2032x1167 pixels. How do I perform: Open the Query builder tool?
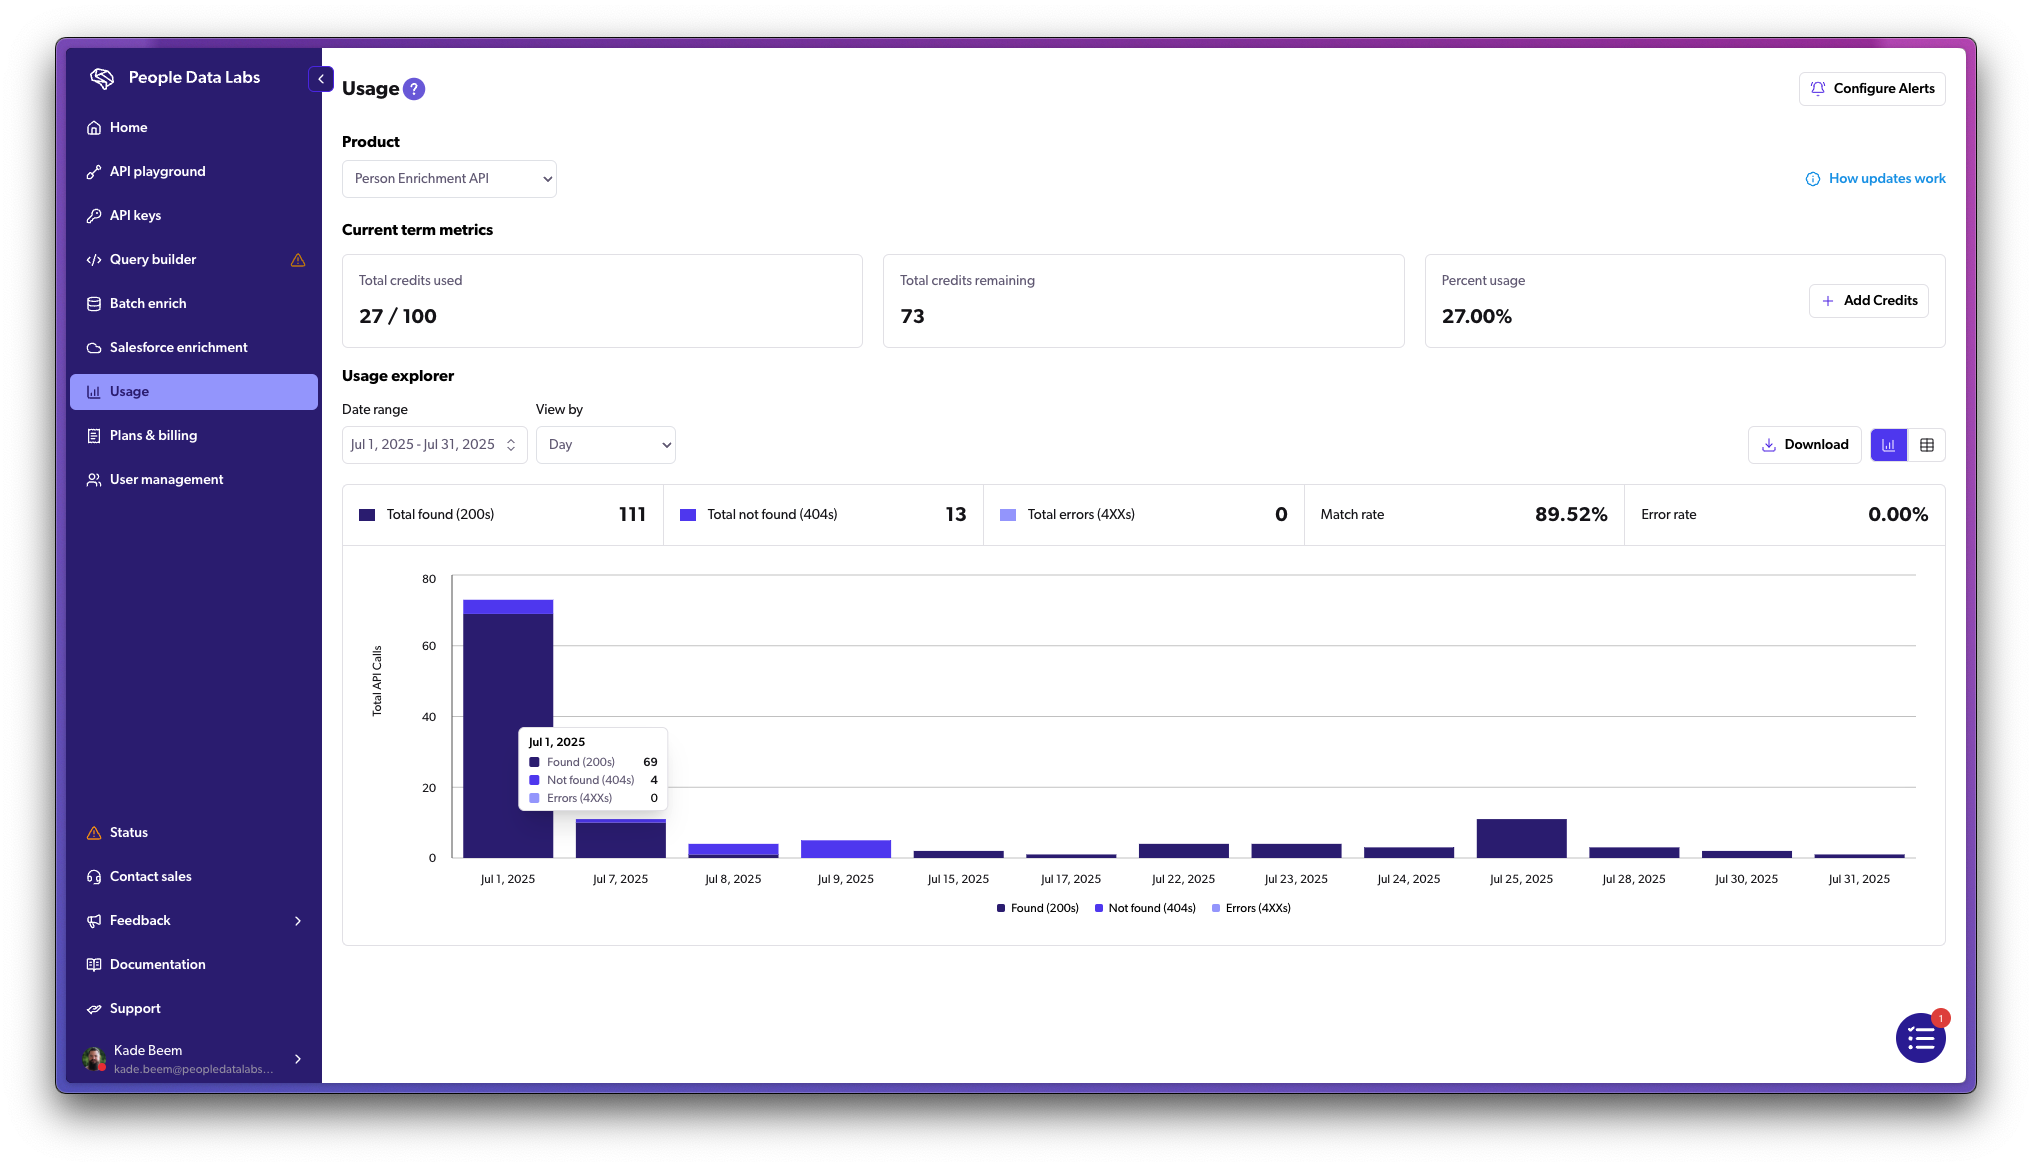click(x=152, y=259)
